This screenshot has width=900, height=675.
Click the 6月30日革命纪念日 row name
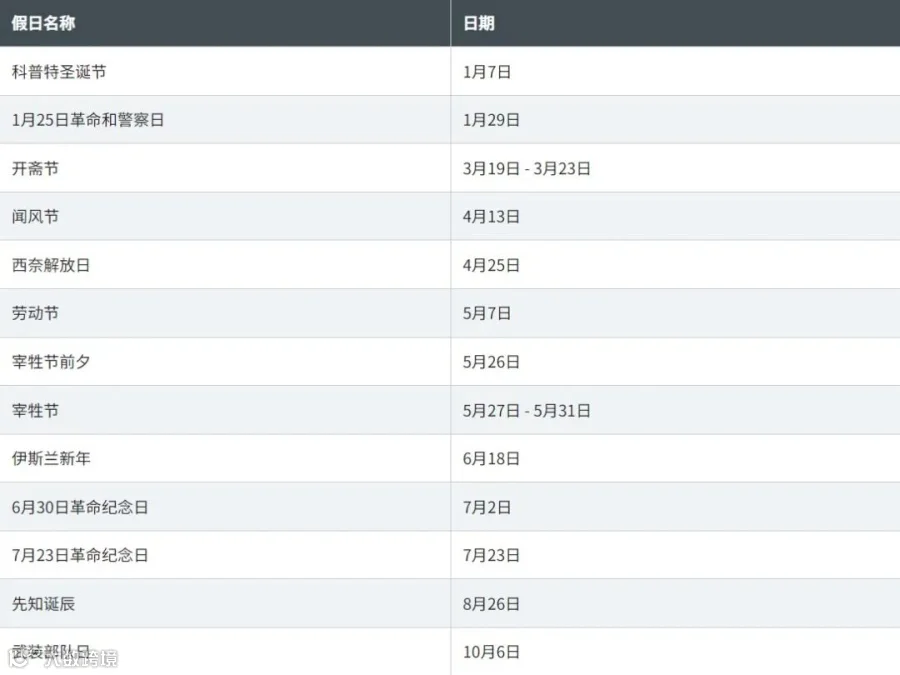[x=80, y=507]
